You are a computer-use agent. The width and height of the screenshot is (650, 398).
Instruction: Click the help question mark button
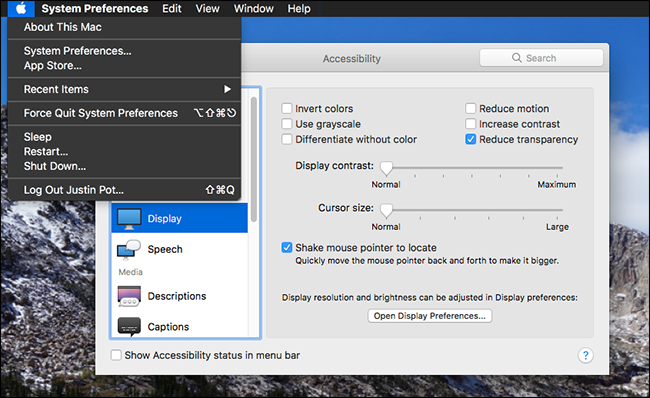pyautogui.click(x=585, y=355)
